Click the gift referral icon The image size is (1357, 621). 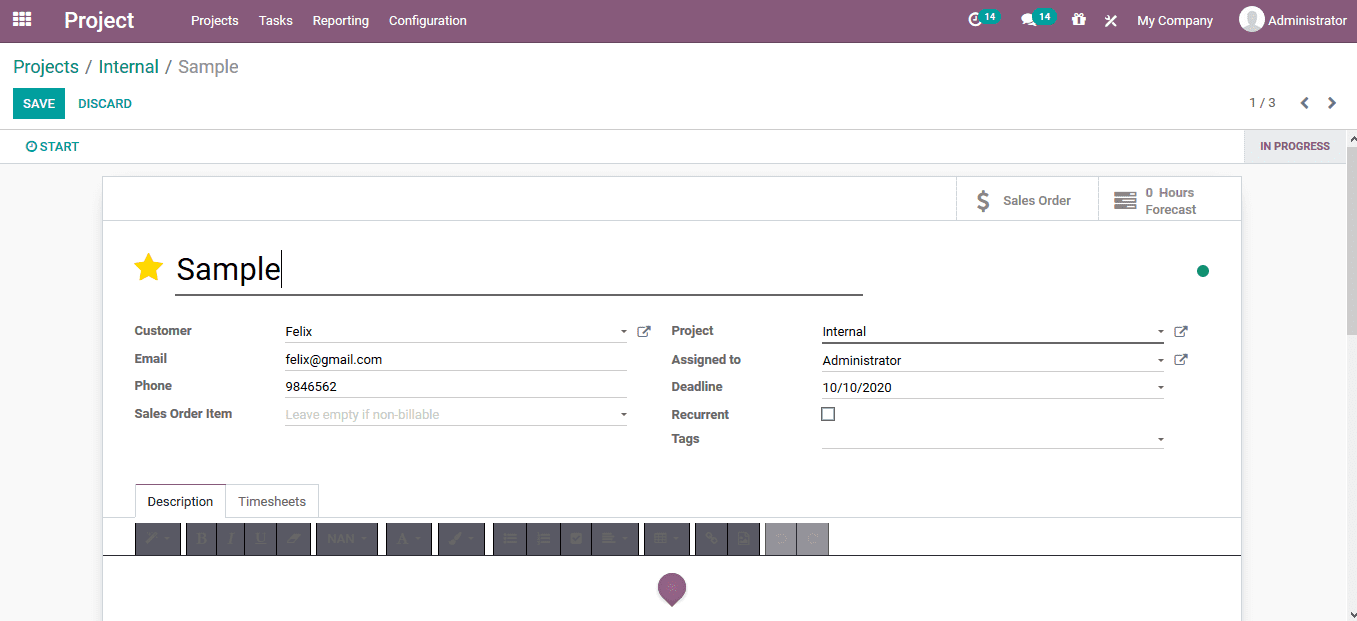click(1079, 19)
